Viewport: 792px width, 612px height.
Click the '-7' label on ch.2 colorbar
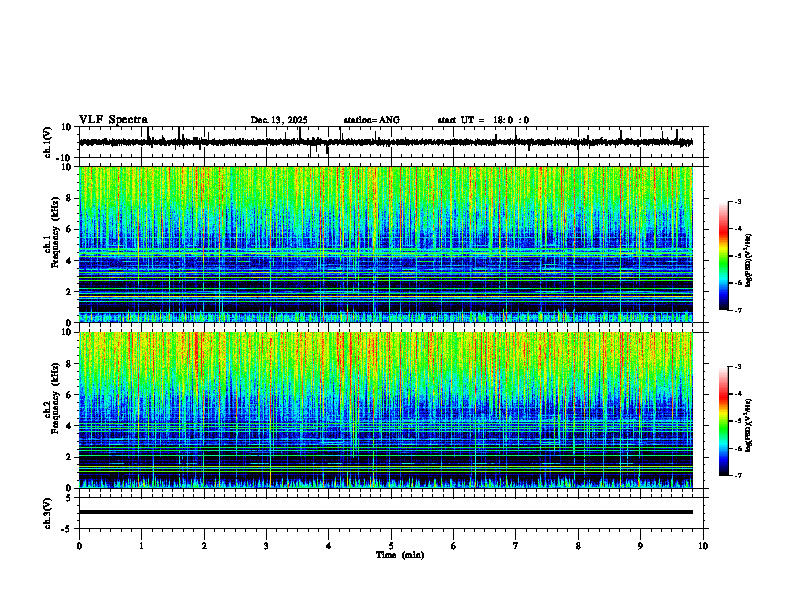click(x=737, y=475)
